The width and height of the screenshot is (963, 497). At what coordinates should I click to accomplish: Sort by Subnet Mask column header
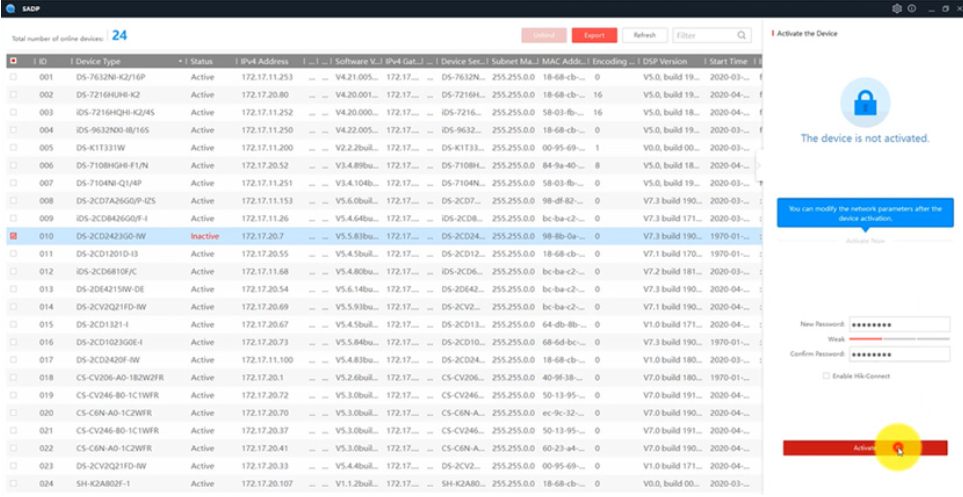[513, 61]
